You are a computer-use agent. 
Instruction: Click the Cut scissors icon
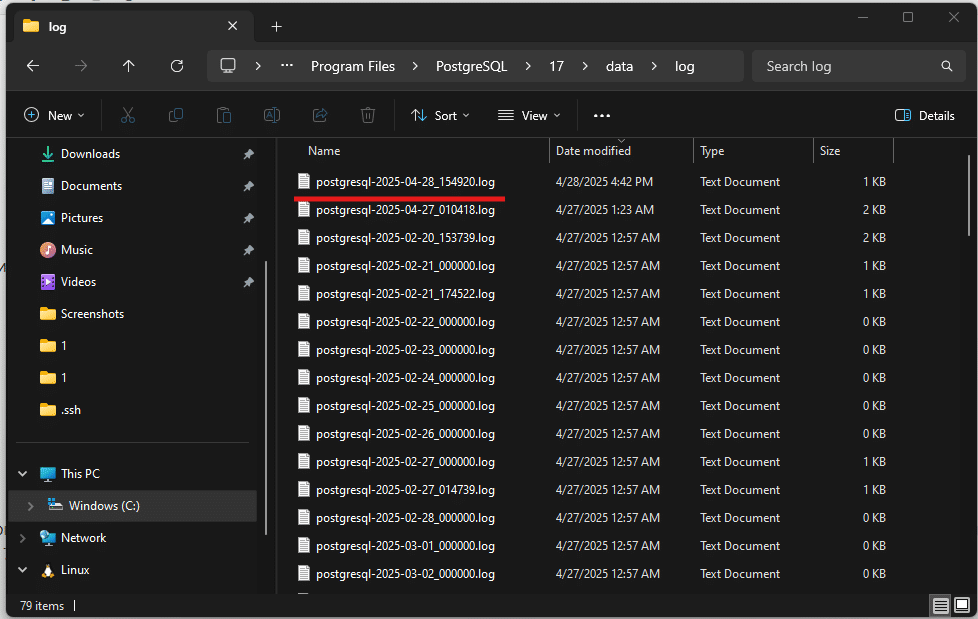(x=127, y=115)
